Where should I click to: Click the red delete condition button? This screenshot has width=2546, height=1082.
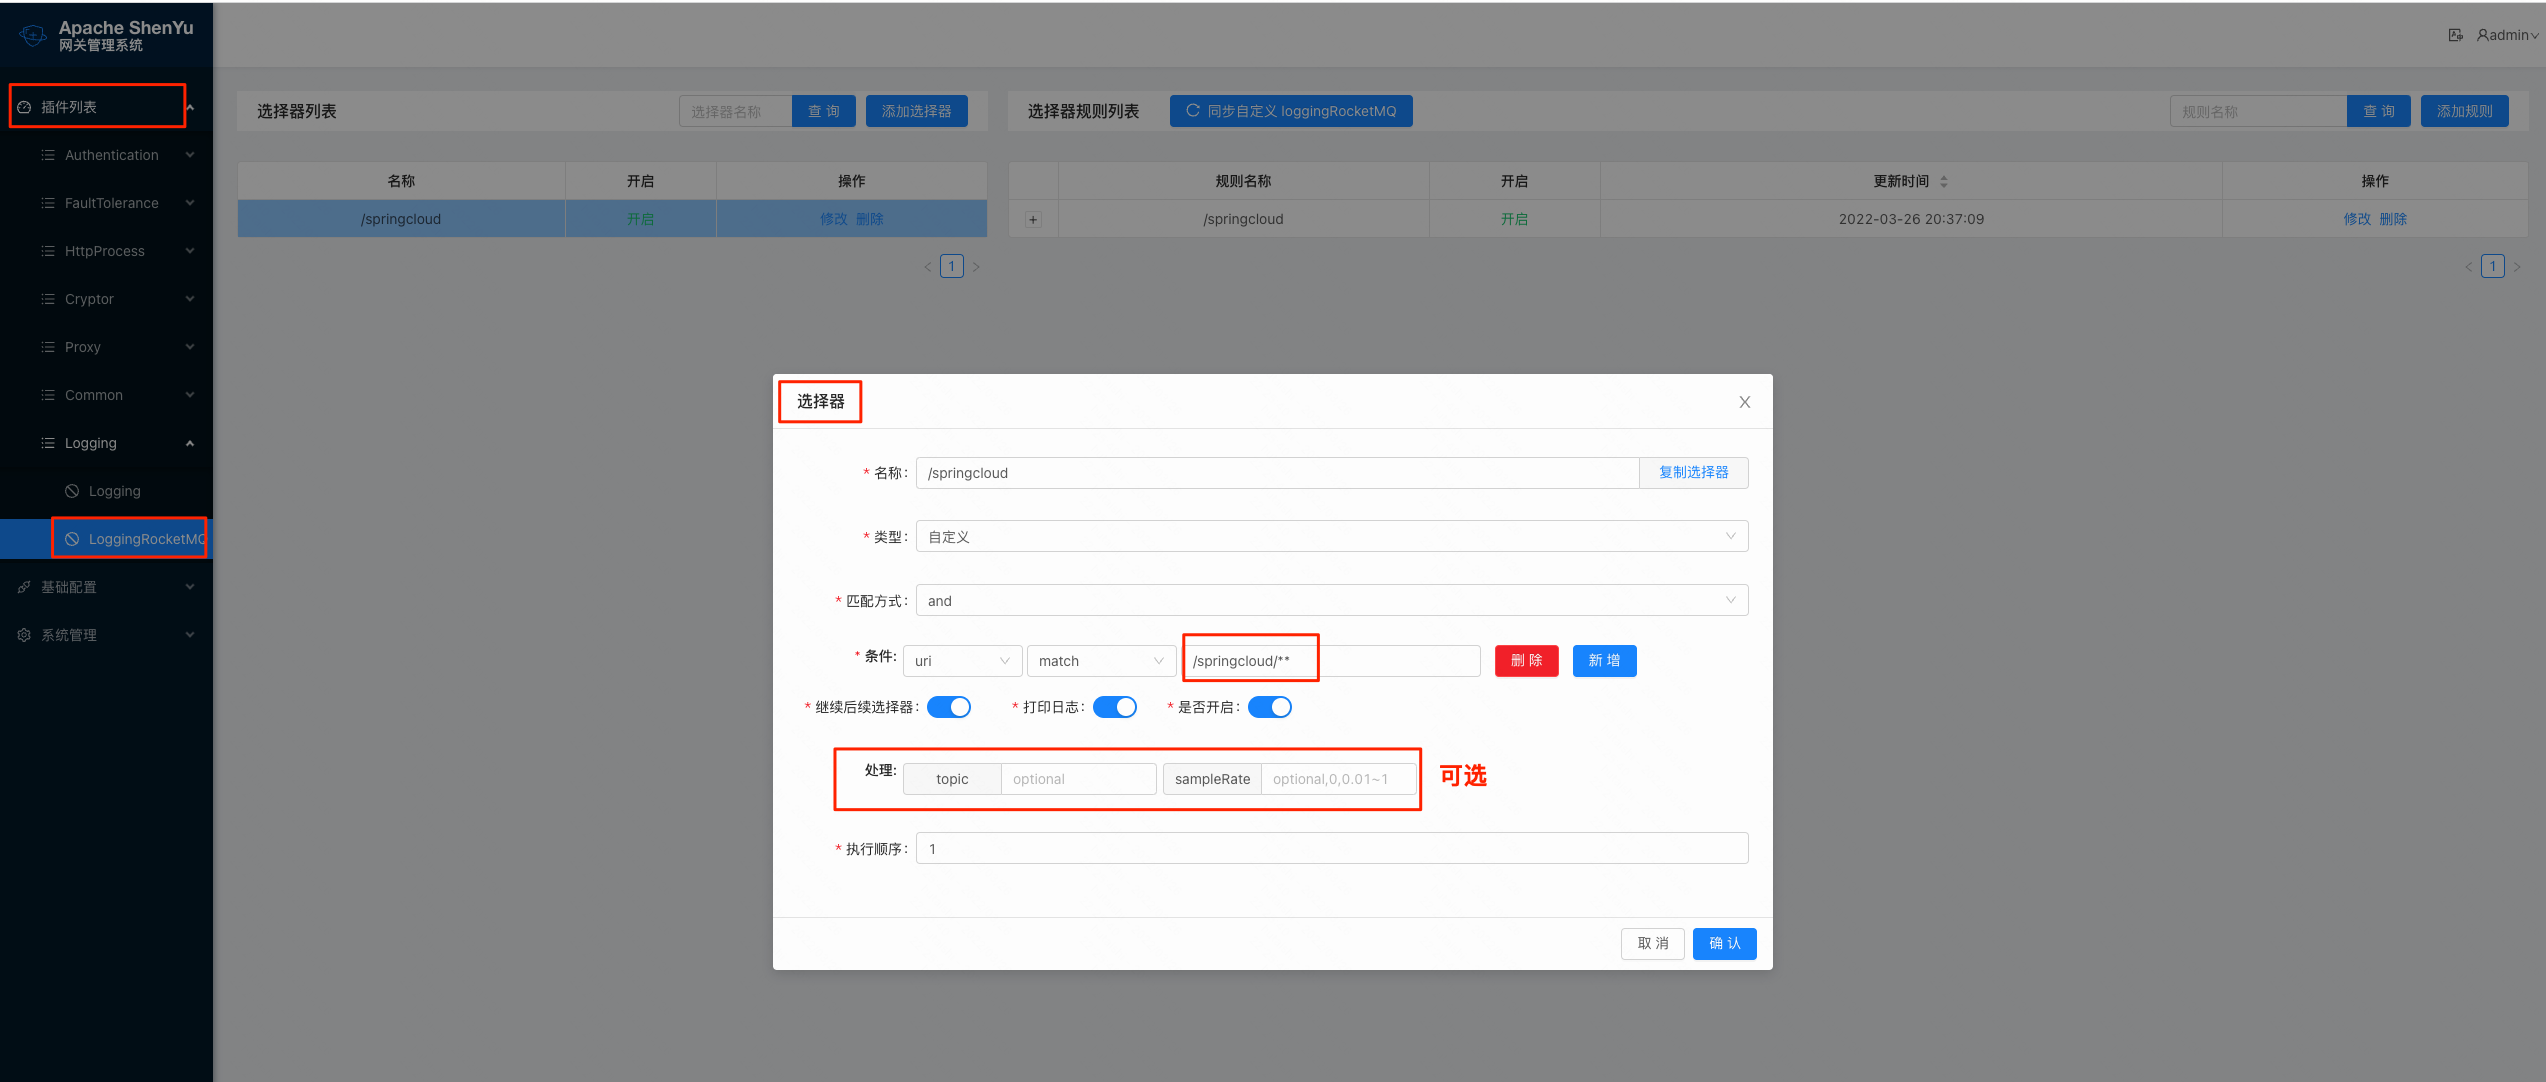pyautogui.click(x=1526, y=661)
